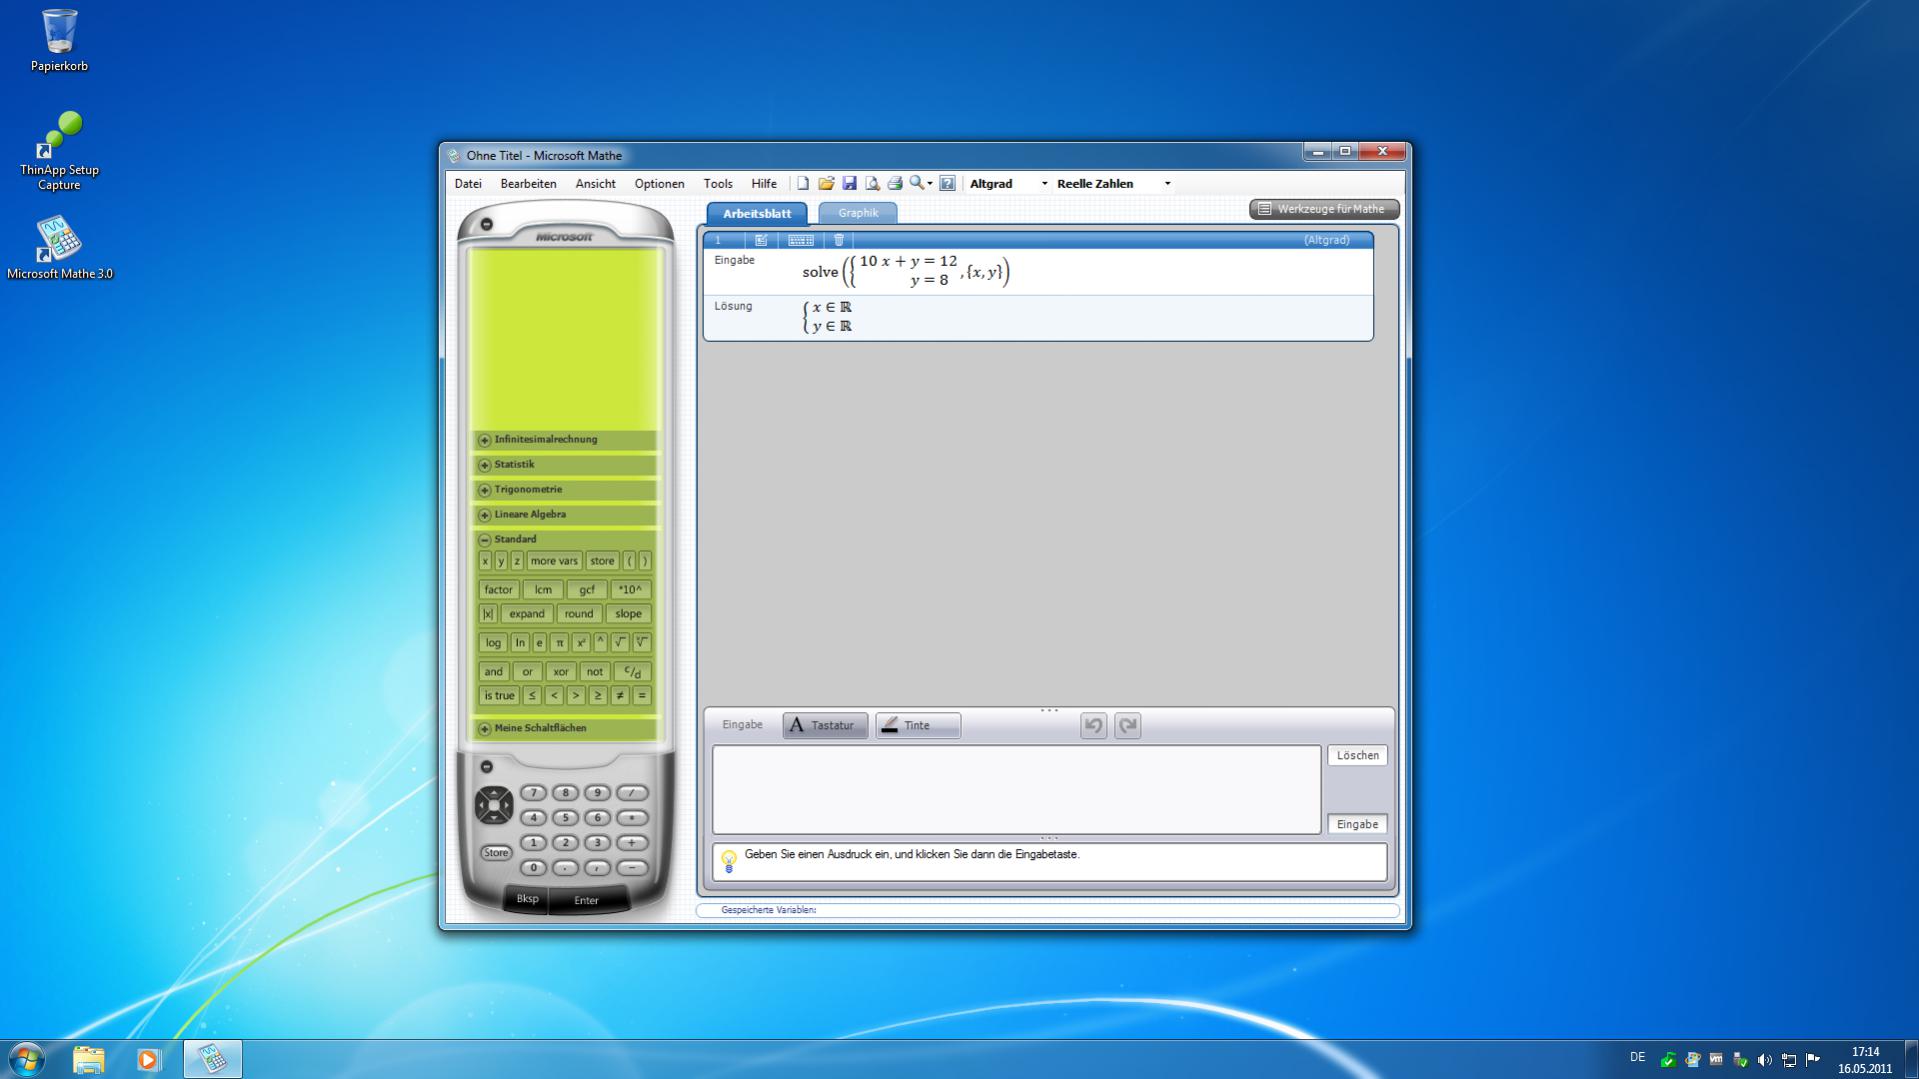Expand the Statistik section
Image resolution: width=1919 pixels, height=1079 pixels.
pos(565,465)
